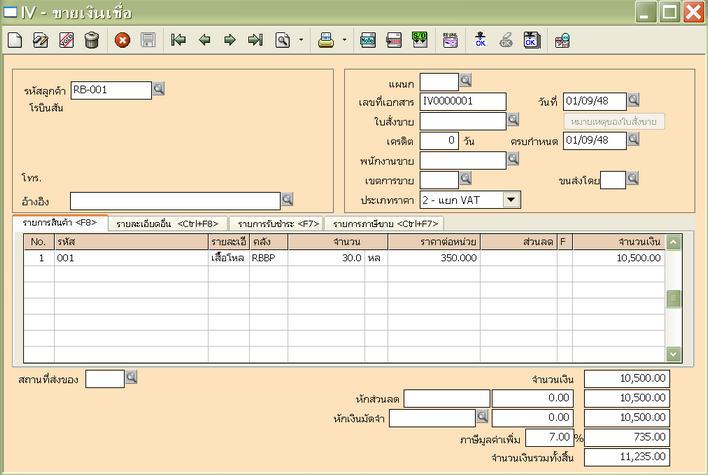Click the อ้างอิง reference input field
The image size is (708, 475).
174,200
